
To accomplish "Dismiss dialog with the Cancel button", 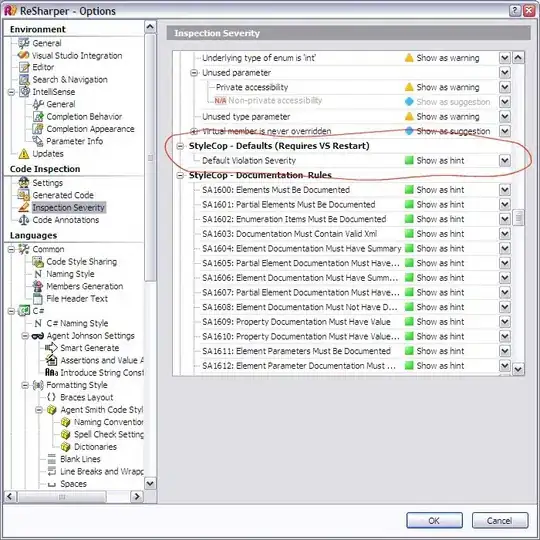I will (500, 520).
